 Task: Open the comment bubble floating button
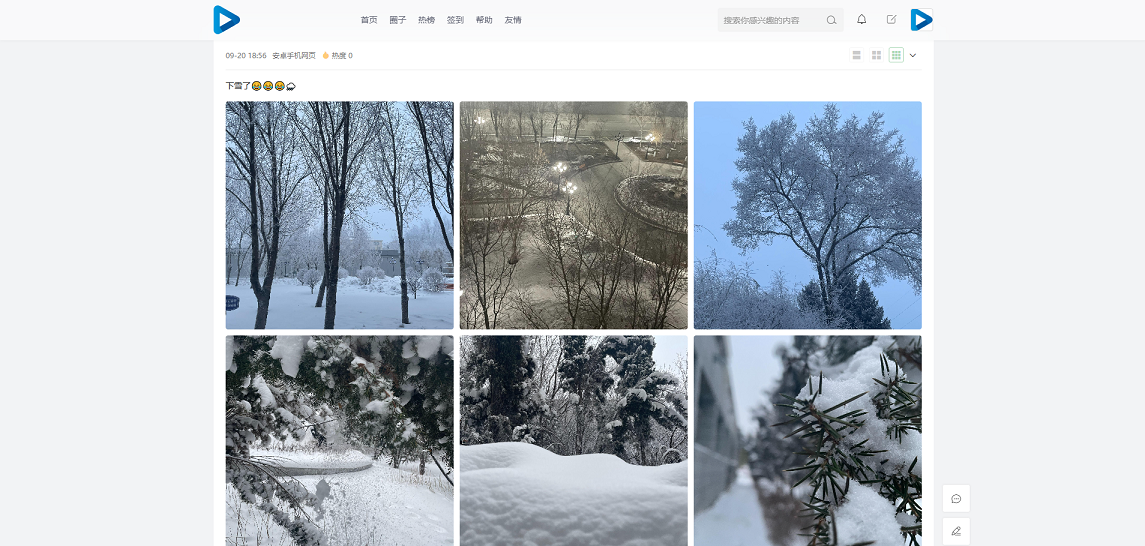click(956, 499)
